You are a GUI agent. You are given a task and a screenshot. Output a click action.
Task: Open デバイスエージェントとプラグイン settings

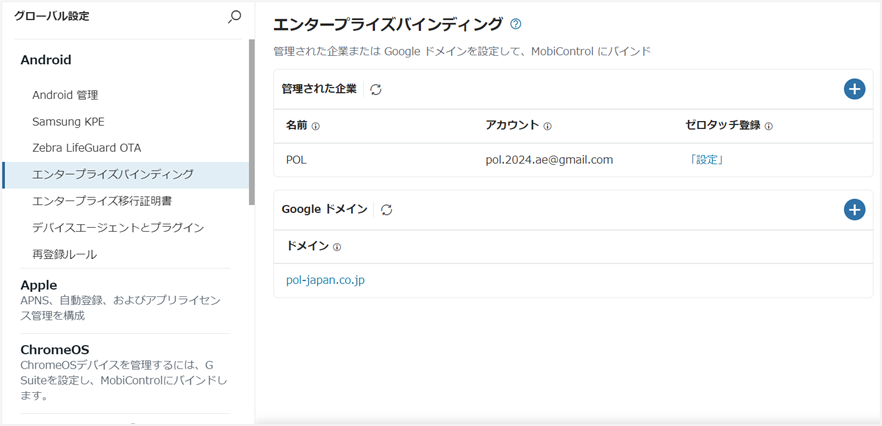pos(118,228)
